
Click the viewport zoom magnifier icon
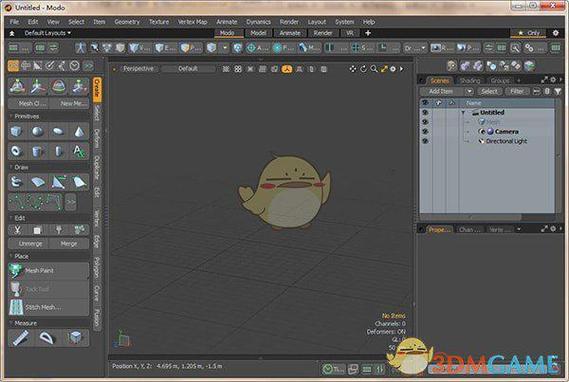coord(374,69)
